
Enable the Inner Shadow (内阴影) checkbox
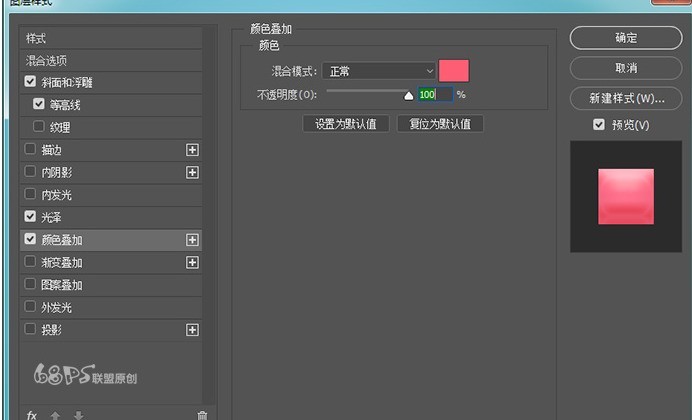click(30, 171)
